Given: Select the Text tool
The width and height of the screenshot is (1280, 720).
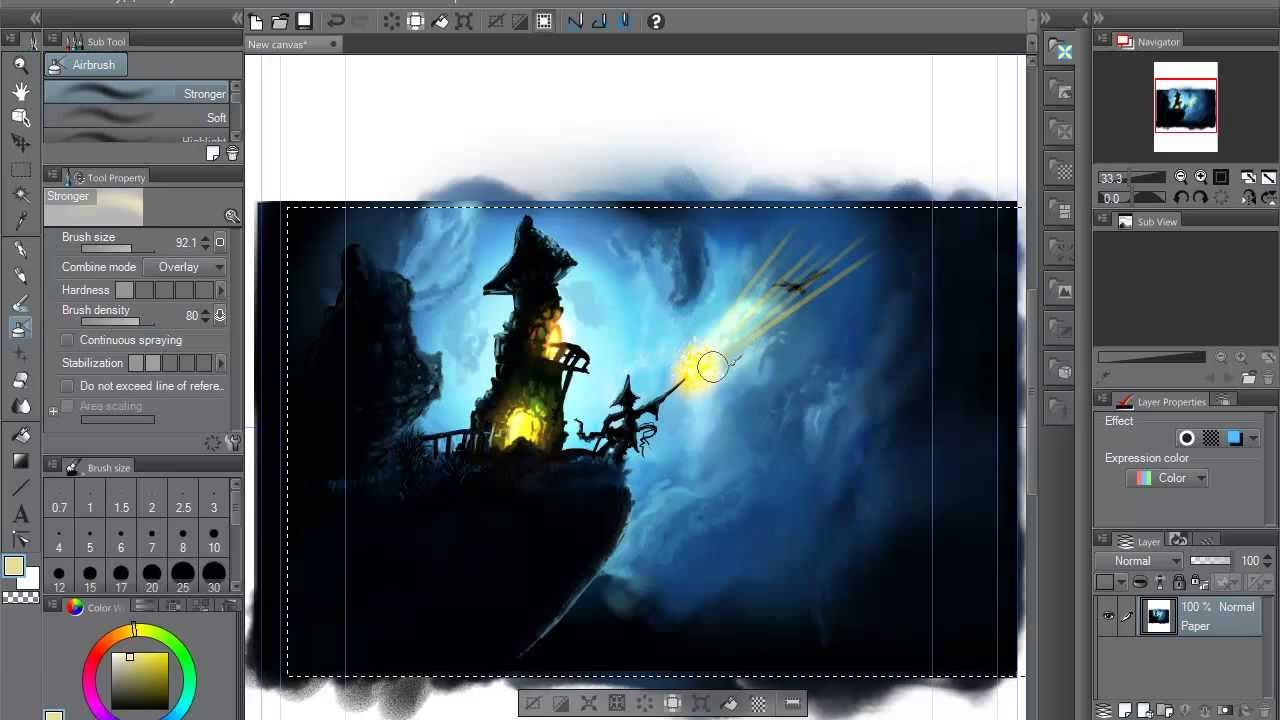Looking at the screenshot, I should pos(20,515).
